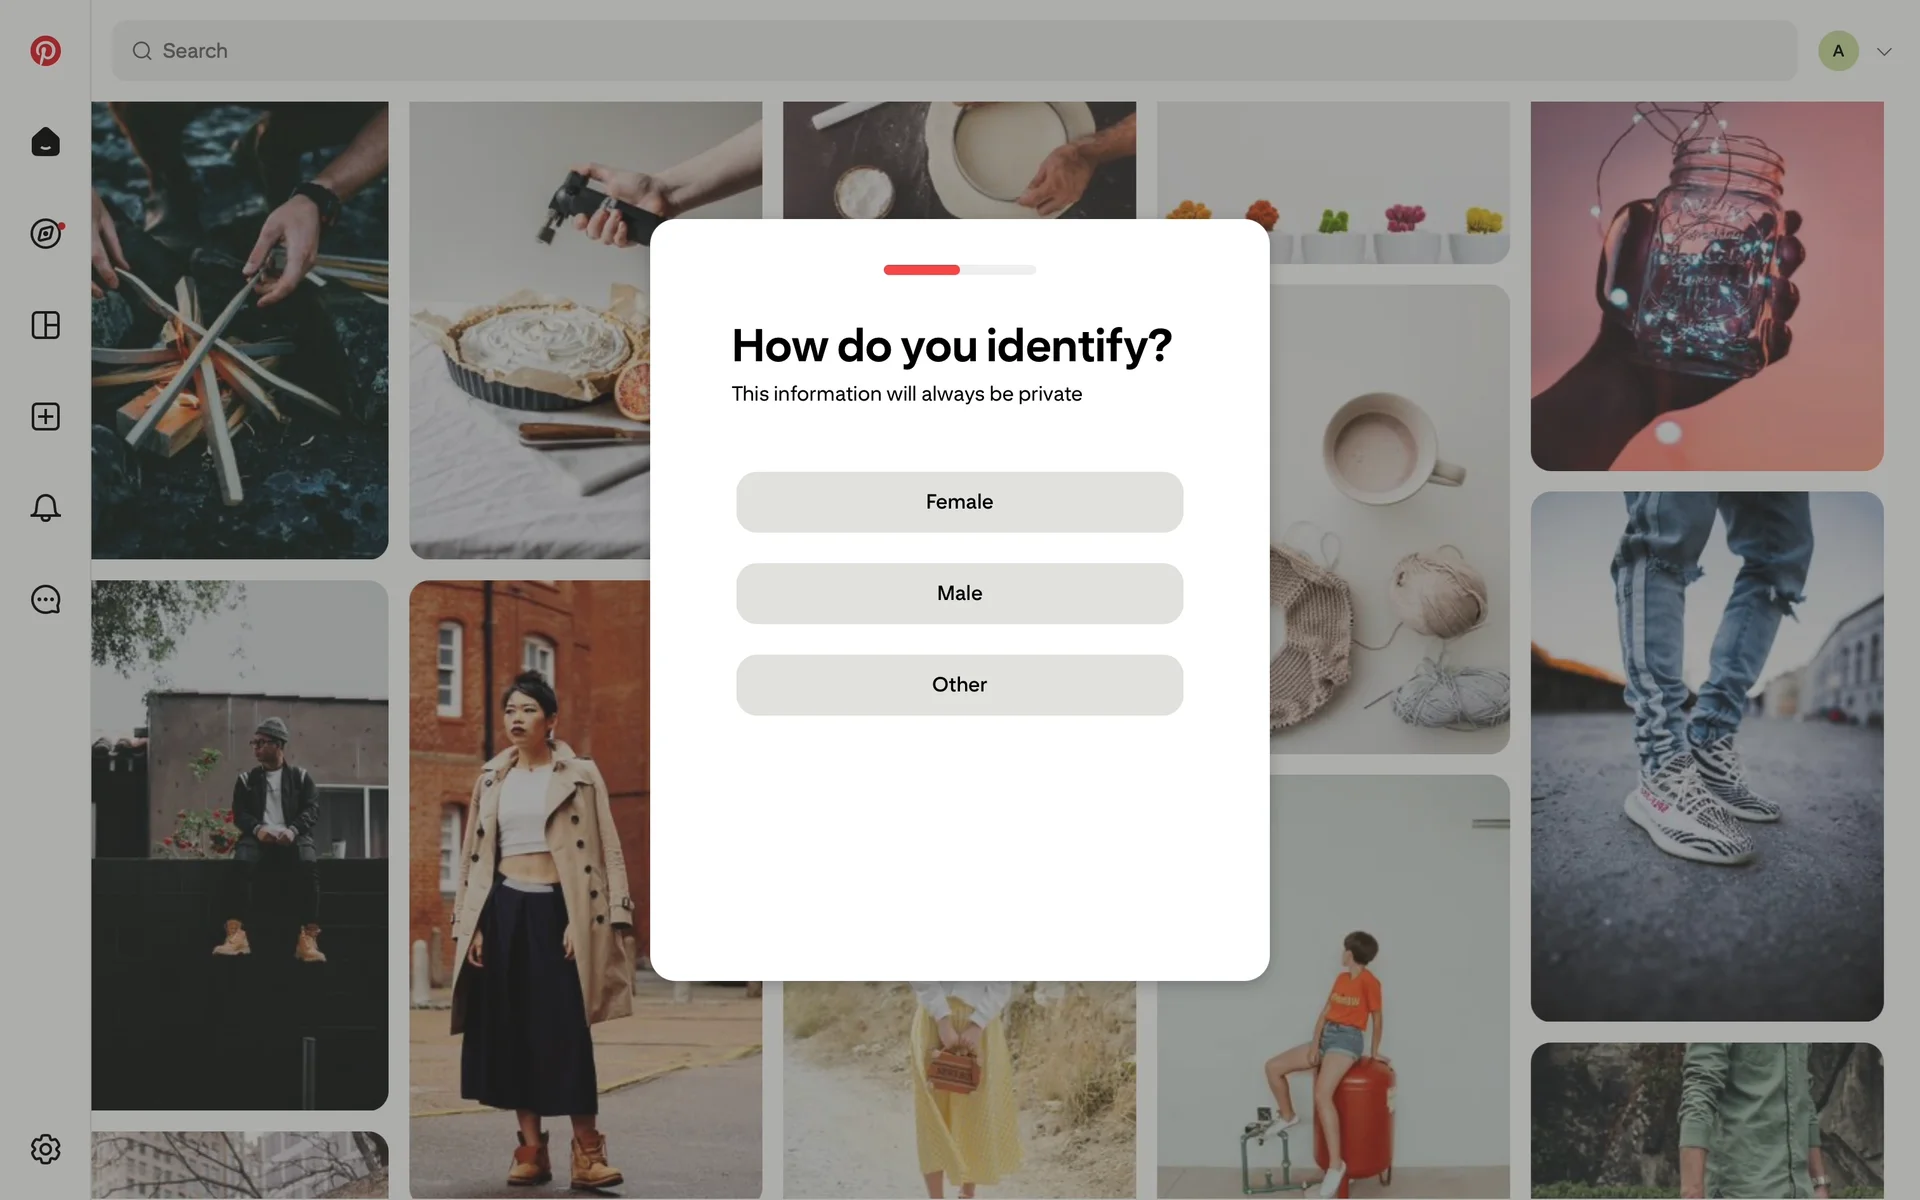
Task: Click the Pinterest logo icon
Action: point(45,51)
